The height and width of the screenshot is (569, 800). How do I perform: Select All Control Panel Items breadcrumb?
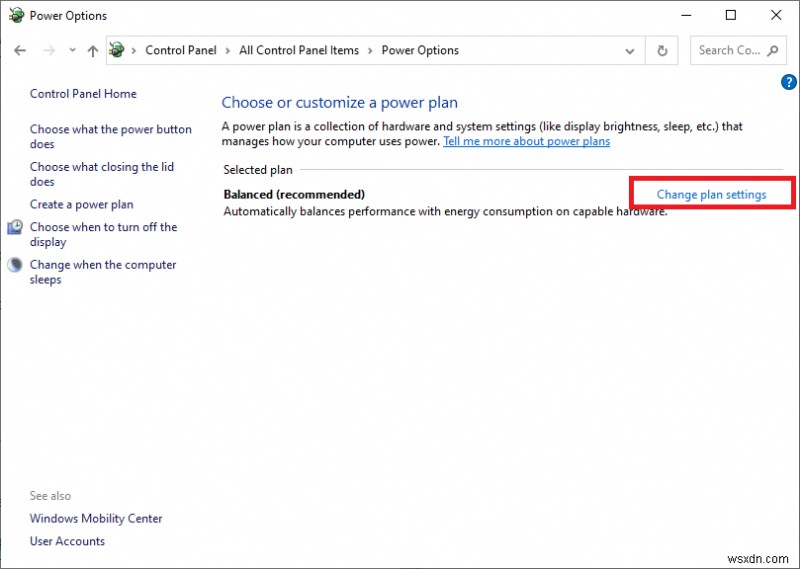click(299, 50)
